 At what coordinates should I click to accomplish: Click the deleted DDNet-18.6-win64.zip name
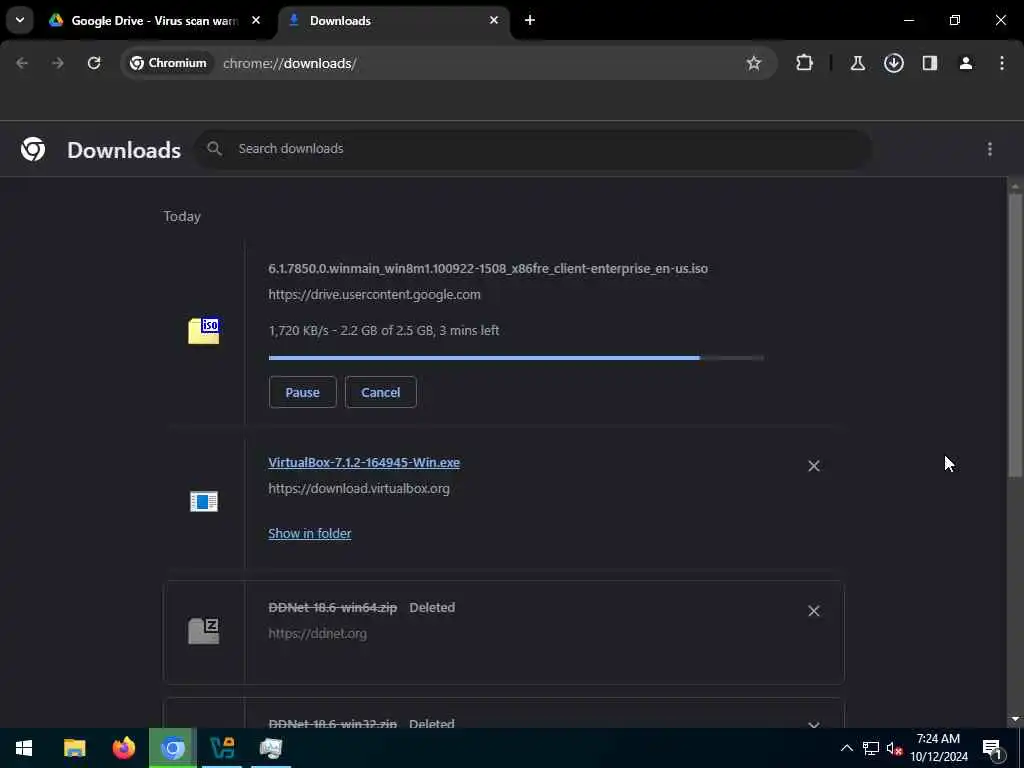(x=332, y=607)
